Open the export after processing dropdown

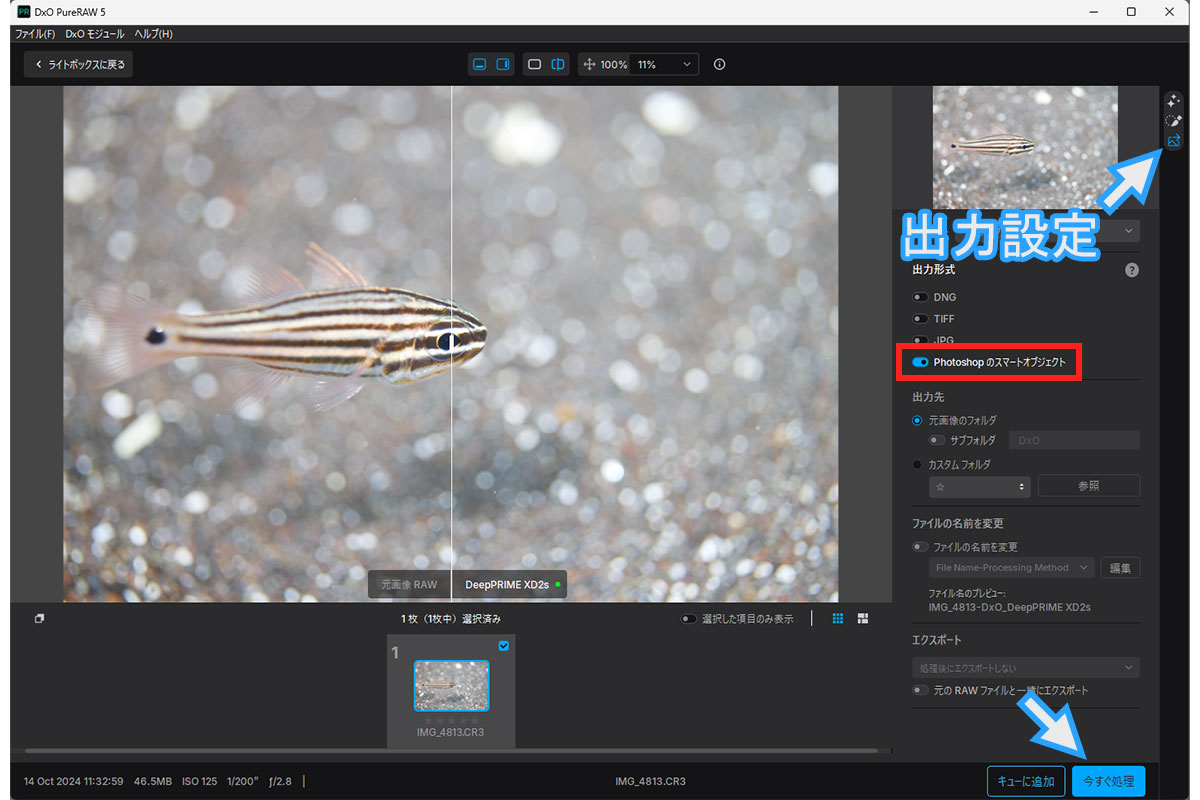coord(1025,667)
